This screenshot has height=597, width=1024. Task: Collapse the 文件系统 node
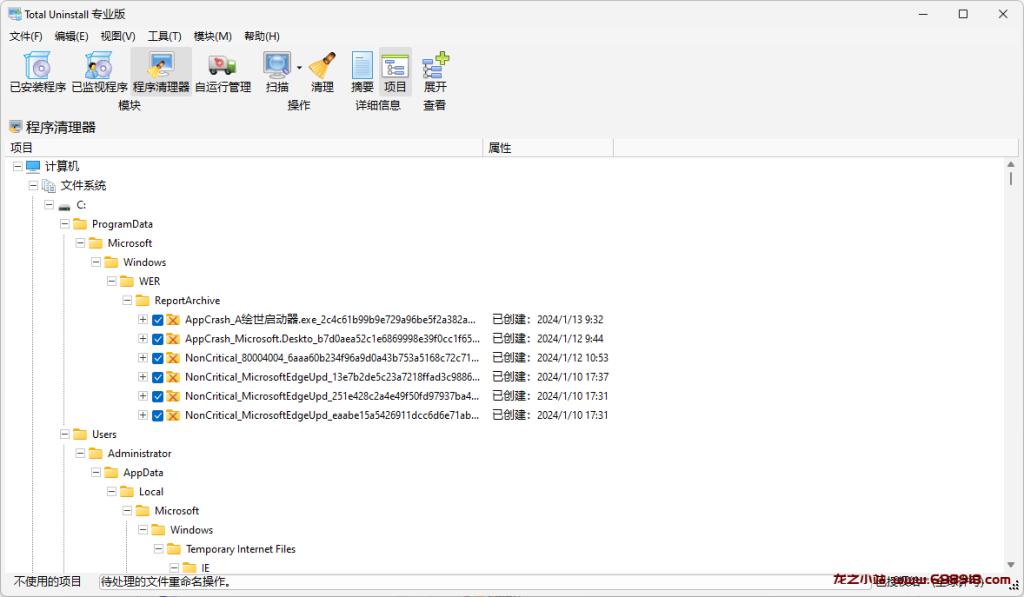(x=33, y=186)
